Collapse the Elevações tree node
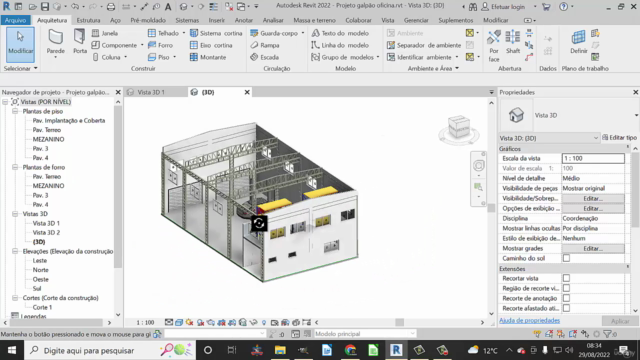 point(15,251)
